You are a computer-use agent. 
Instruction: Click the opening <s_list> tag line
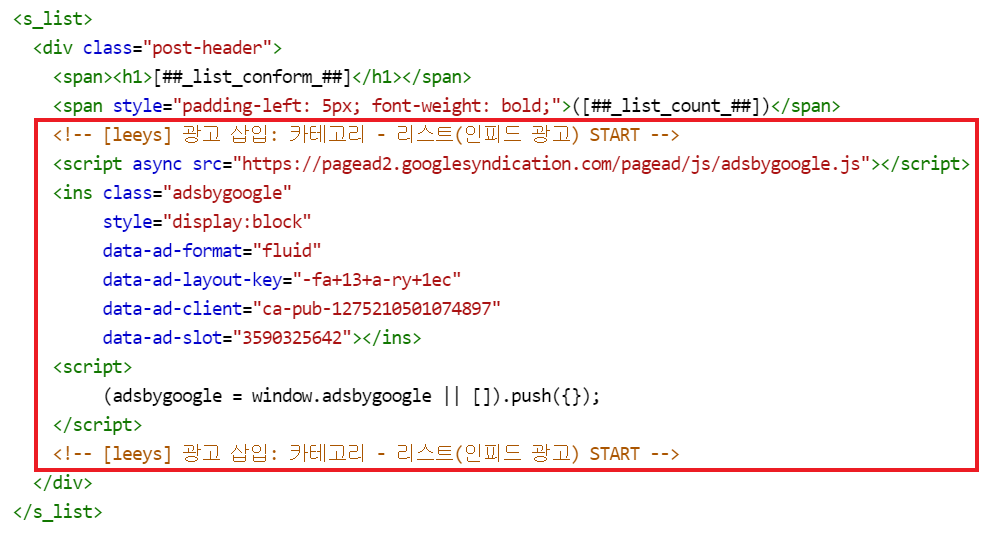53,19
